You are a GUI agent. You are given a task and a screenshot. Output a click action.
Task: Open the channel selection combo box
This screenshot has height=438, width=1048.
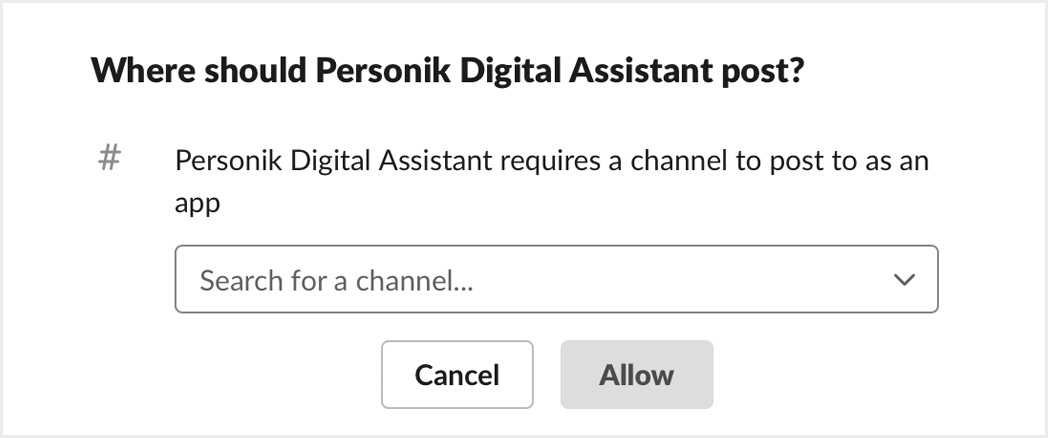coord(556,280)
